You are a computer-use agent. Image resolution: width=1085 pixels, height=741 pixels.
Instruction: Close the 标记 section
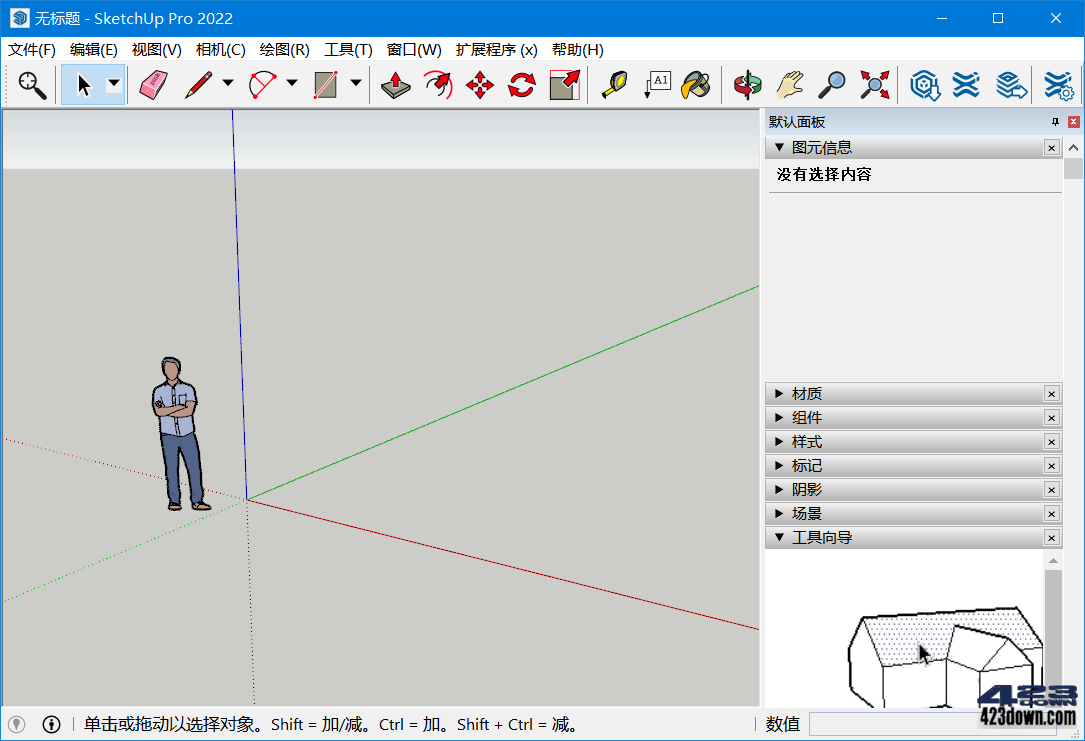1052,466
